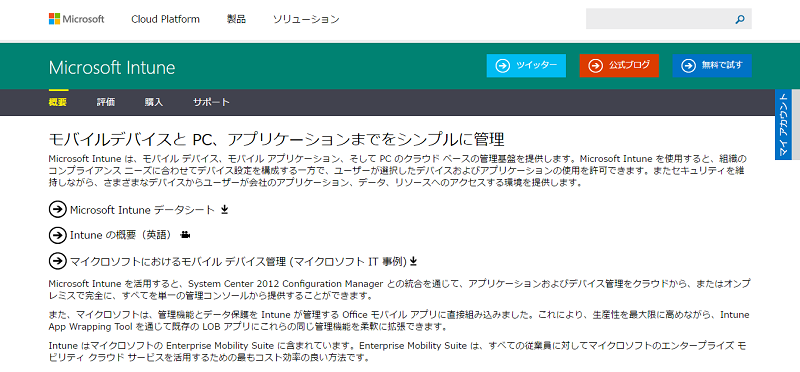Click the Microsoft Intune page title
This screenshot has height=372, width=800.
tap(112, 67)
